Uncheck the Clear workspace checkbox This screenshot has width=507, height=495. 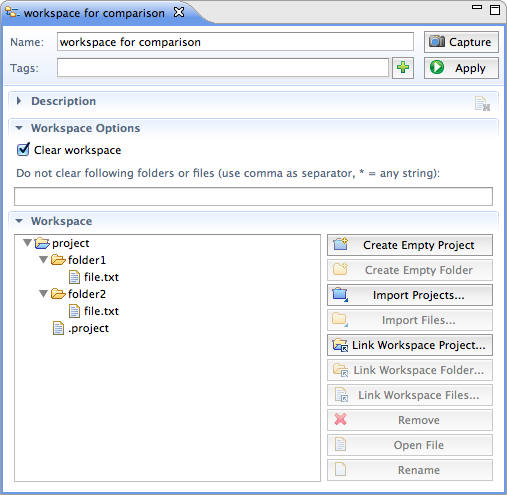(23, 150)
